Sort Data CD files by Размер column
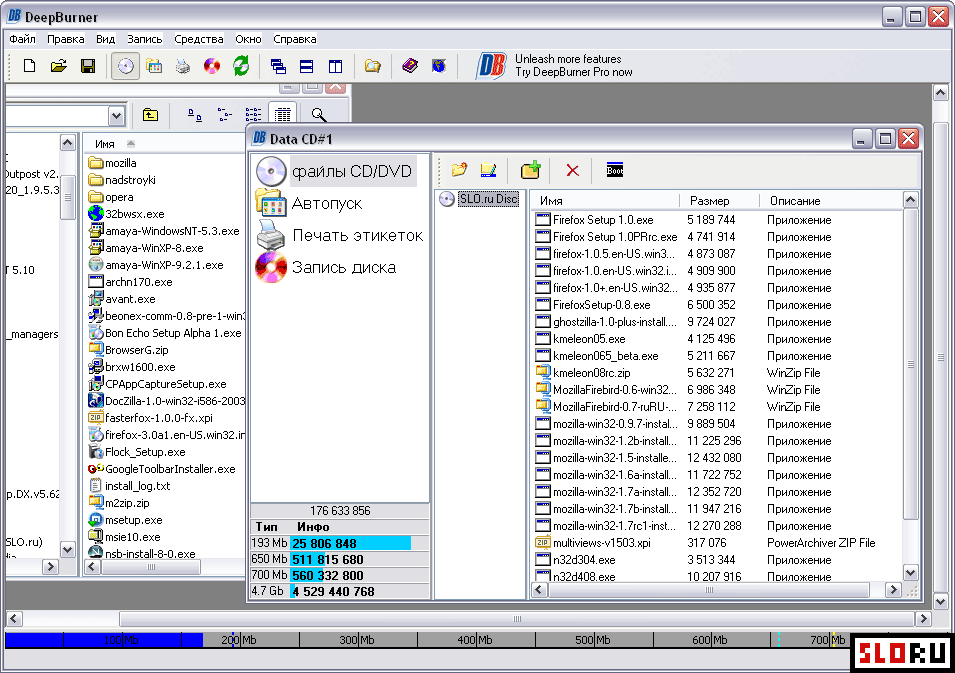Viewport: 955px width, 673px height. (719, 200)
